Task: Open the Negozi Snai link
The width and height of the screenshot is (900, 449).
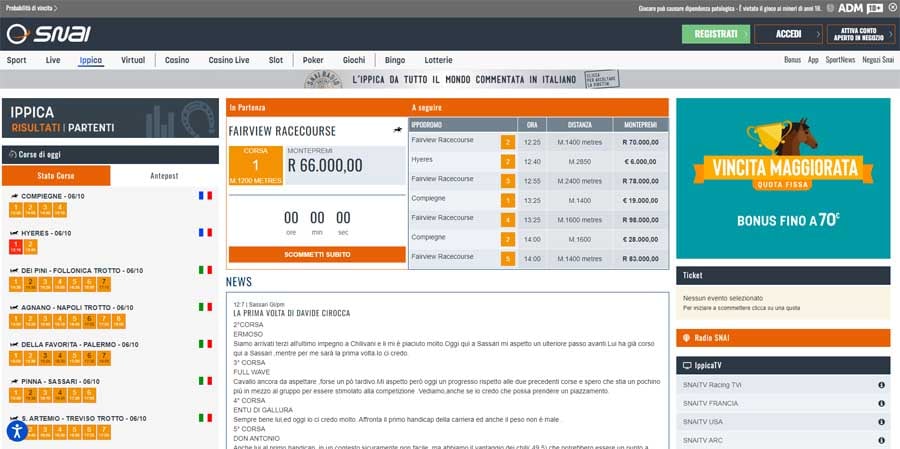Action: click(x=878, y=60)
